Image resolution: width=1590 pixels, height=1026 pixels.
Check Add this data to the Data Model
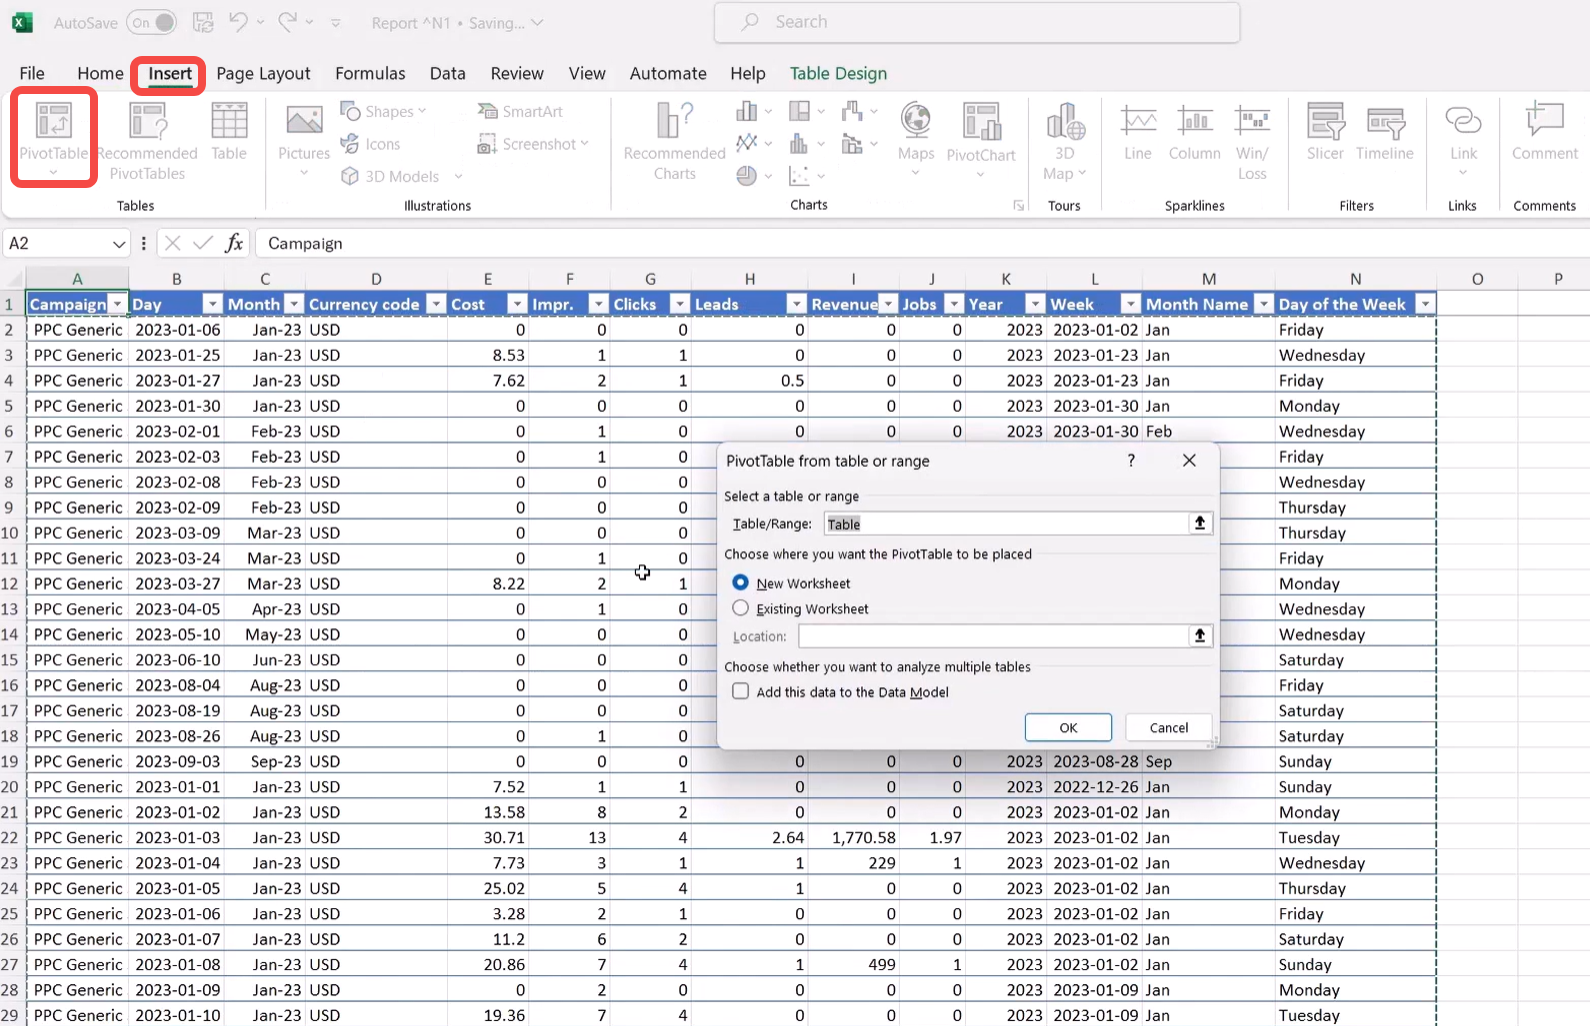740,691
